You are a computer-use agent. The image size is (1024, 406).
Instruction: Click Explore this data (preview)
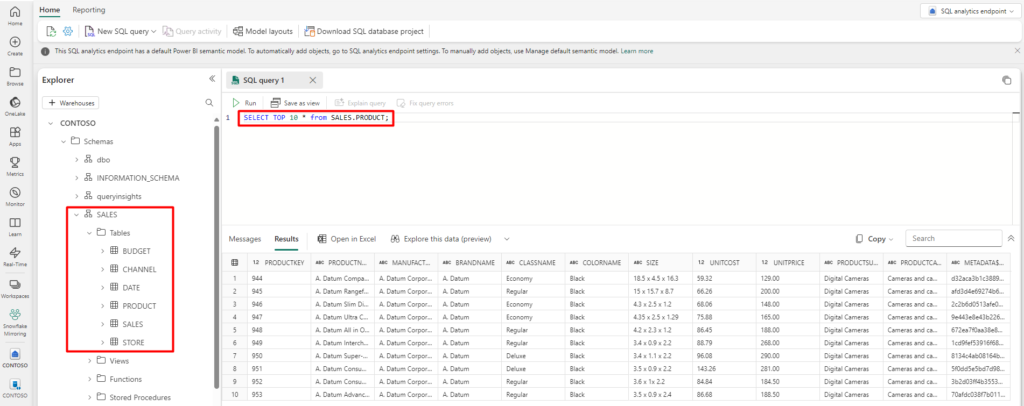point(441,239)
